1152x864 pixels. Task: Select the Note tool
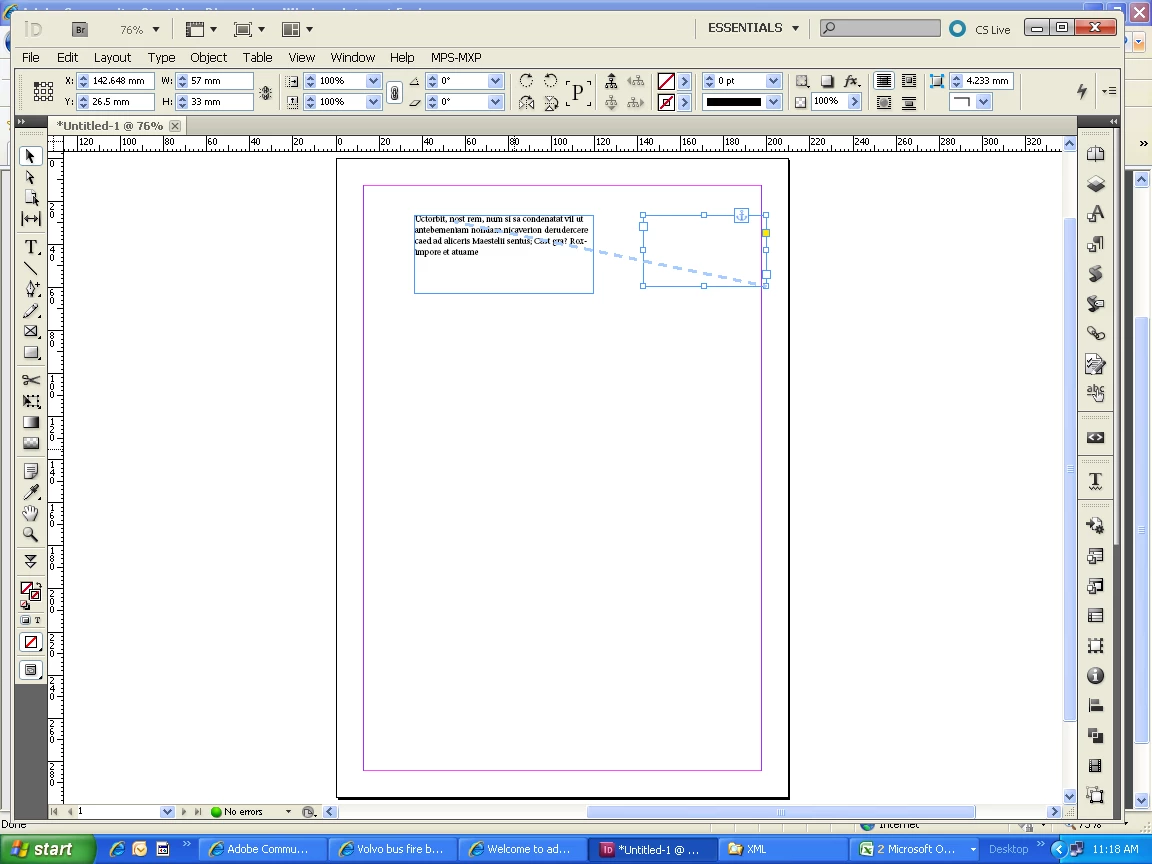(x=30, y=471)
